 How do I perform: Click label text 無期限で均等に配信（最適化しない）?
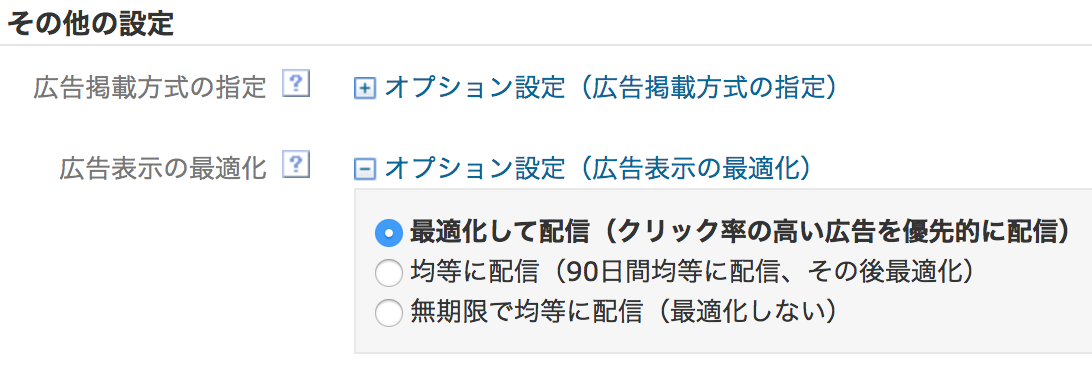coord(623,312)
